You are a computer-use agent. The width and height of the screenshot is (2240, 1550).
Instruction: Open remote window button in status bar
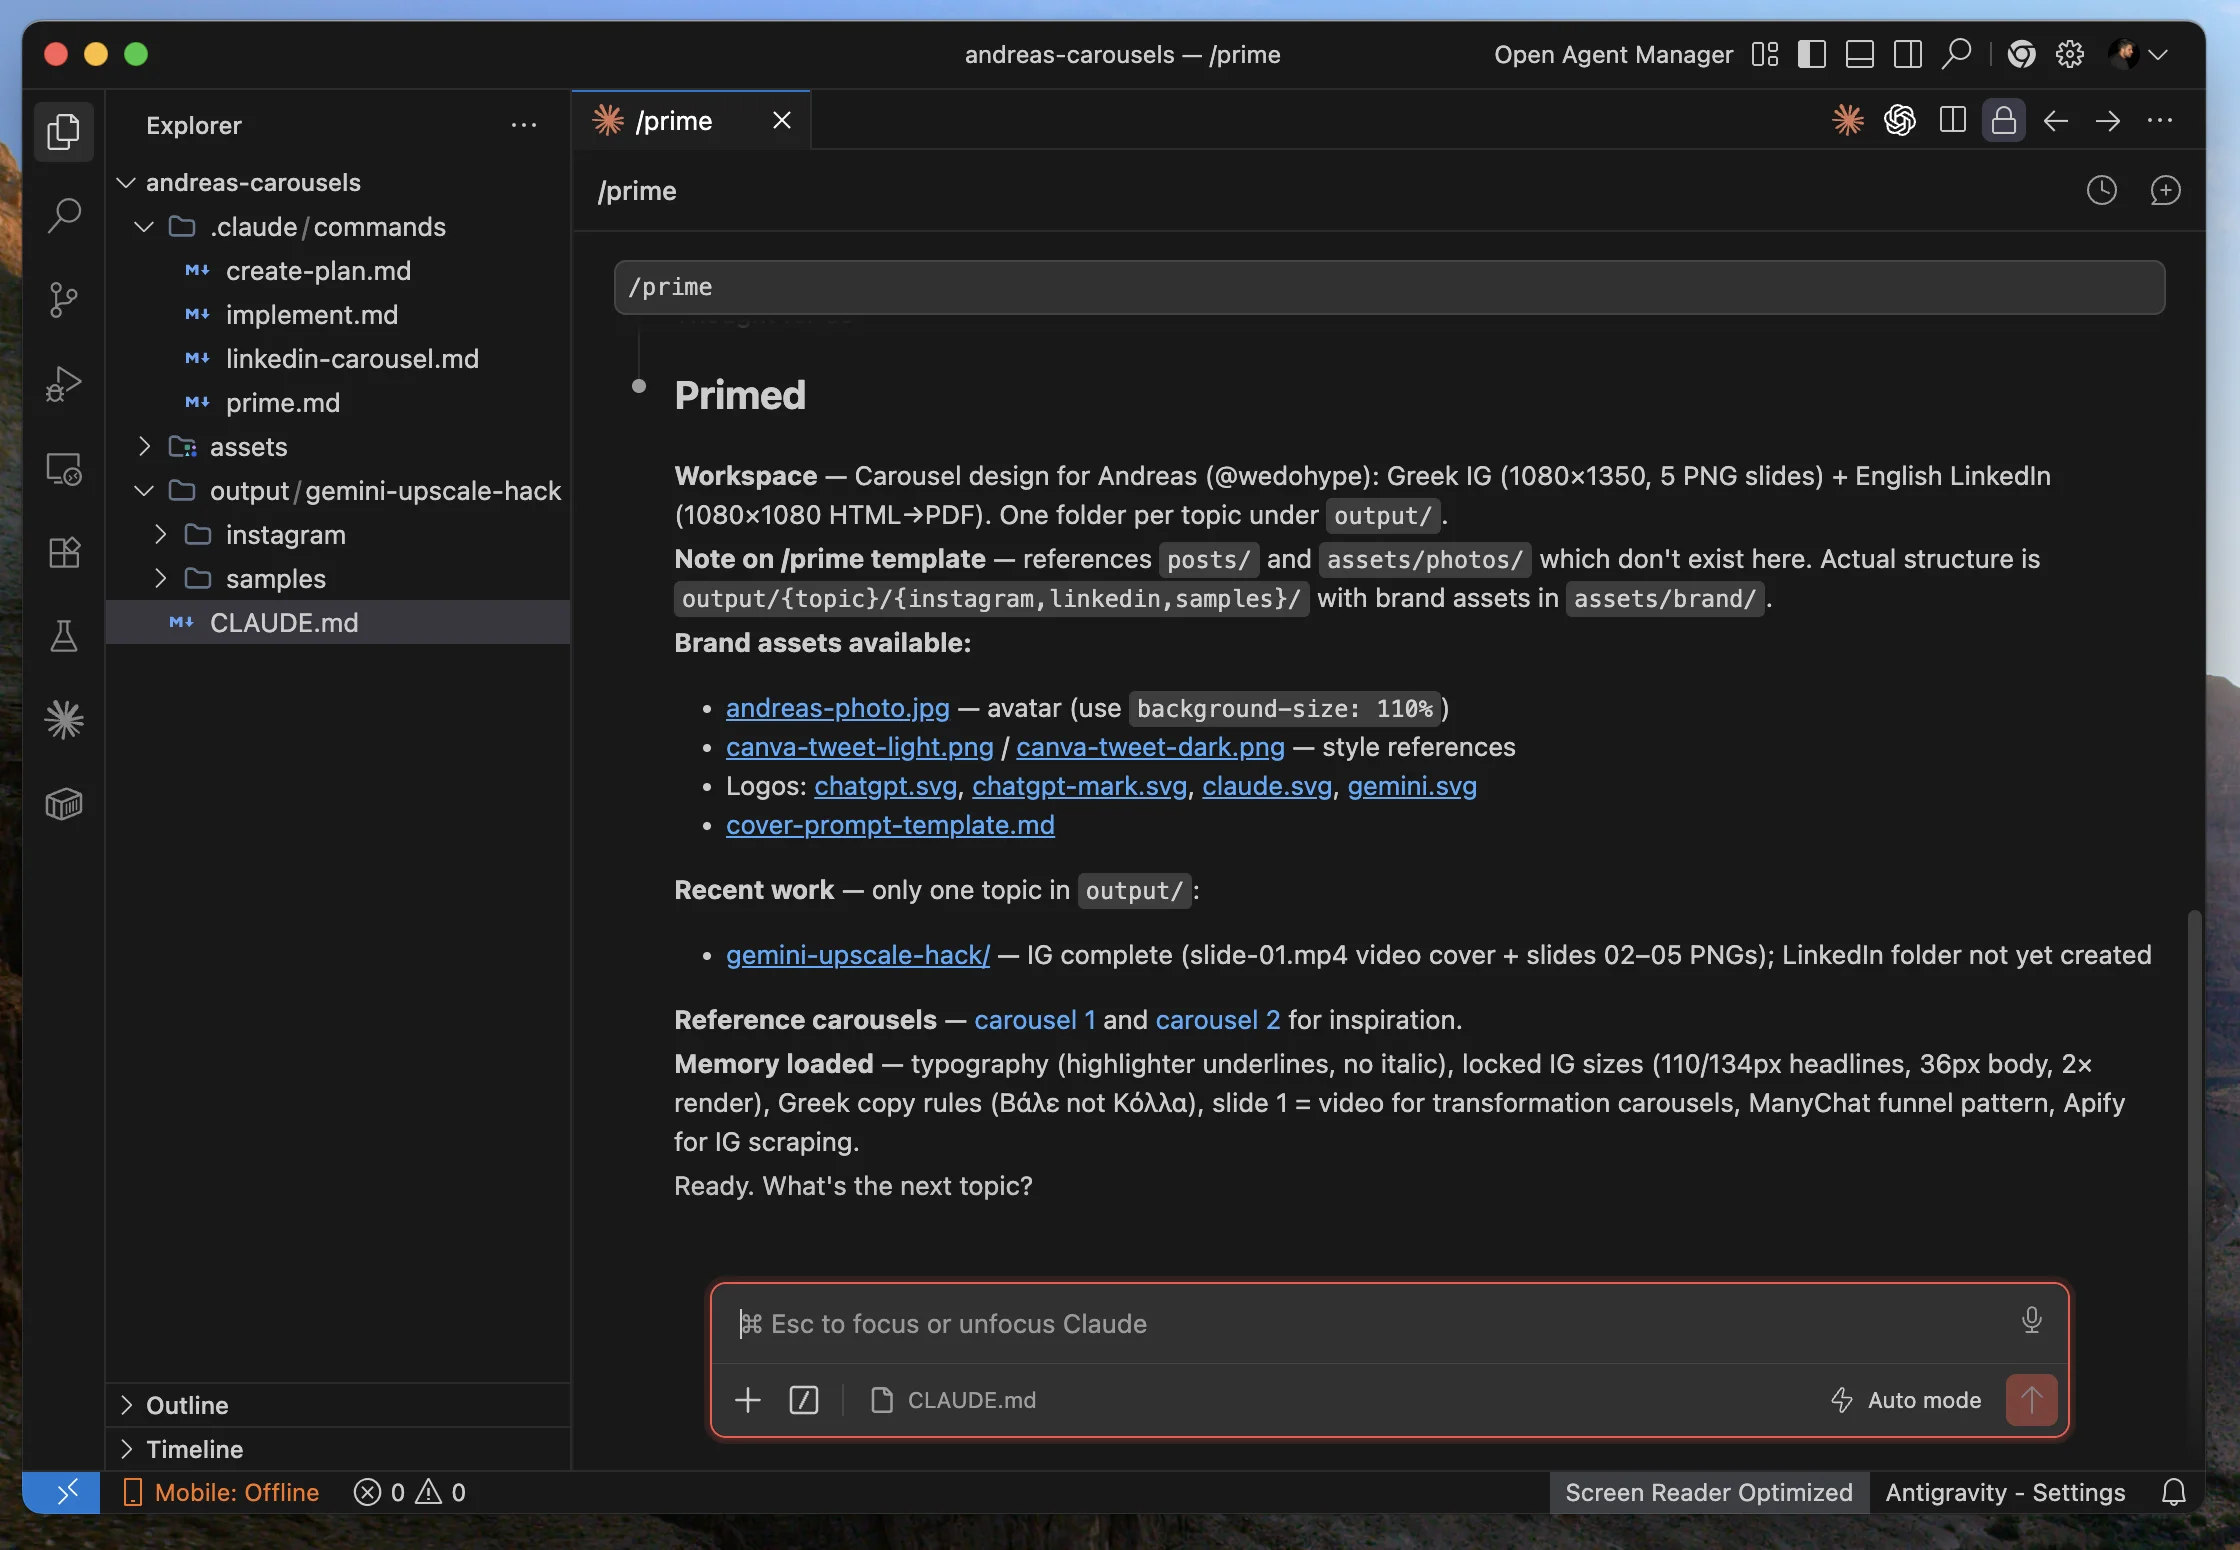[x=62, y=1492]
